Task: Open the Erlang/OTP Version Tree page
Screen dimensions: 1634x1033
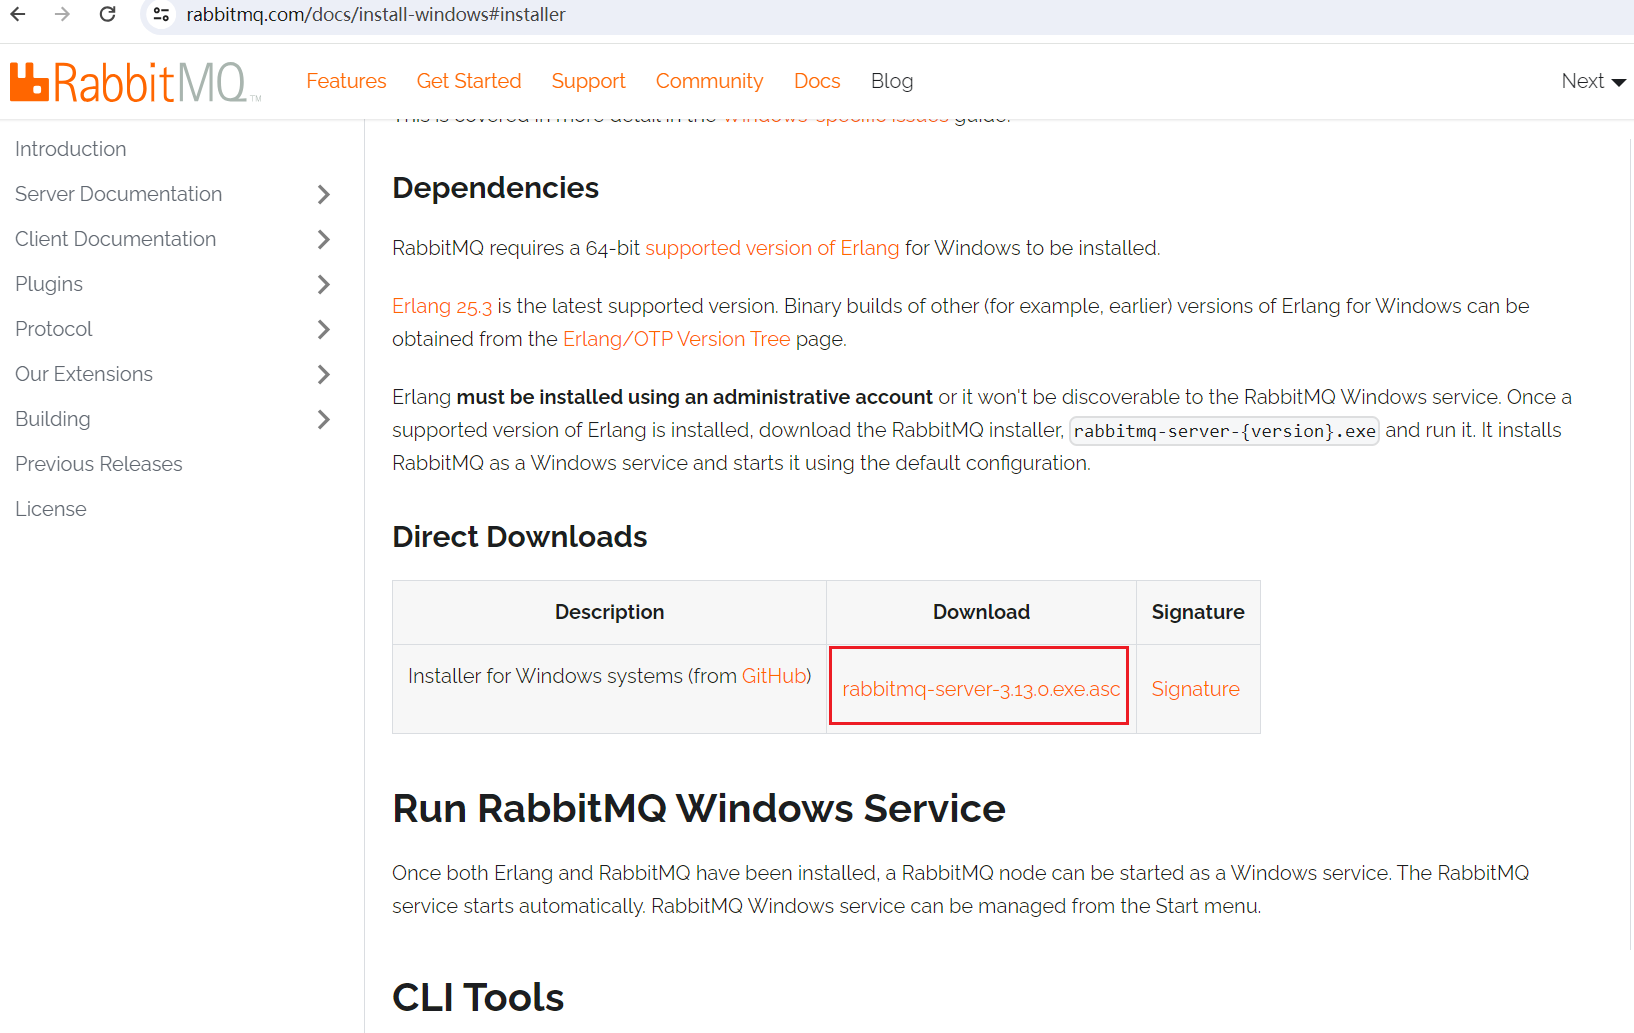Action: click(676, 339)
